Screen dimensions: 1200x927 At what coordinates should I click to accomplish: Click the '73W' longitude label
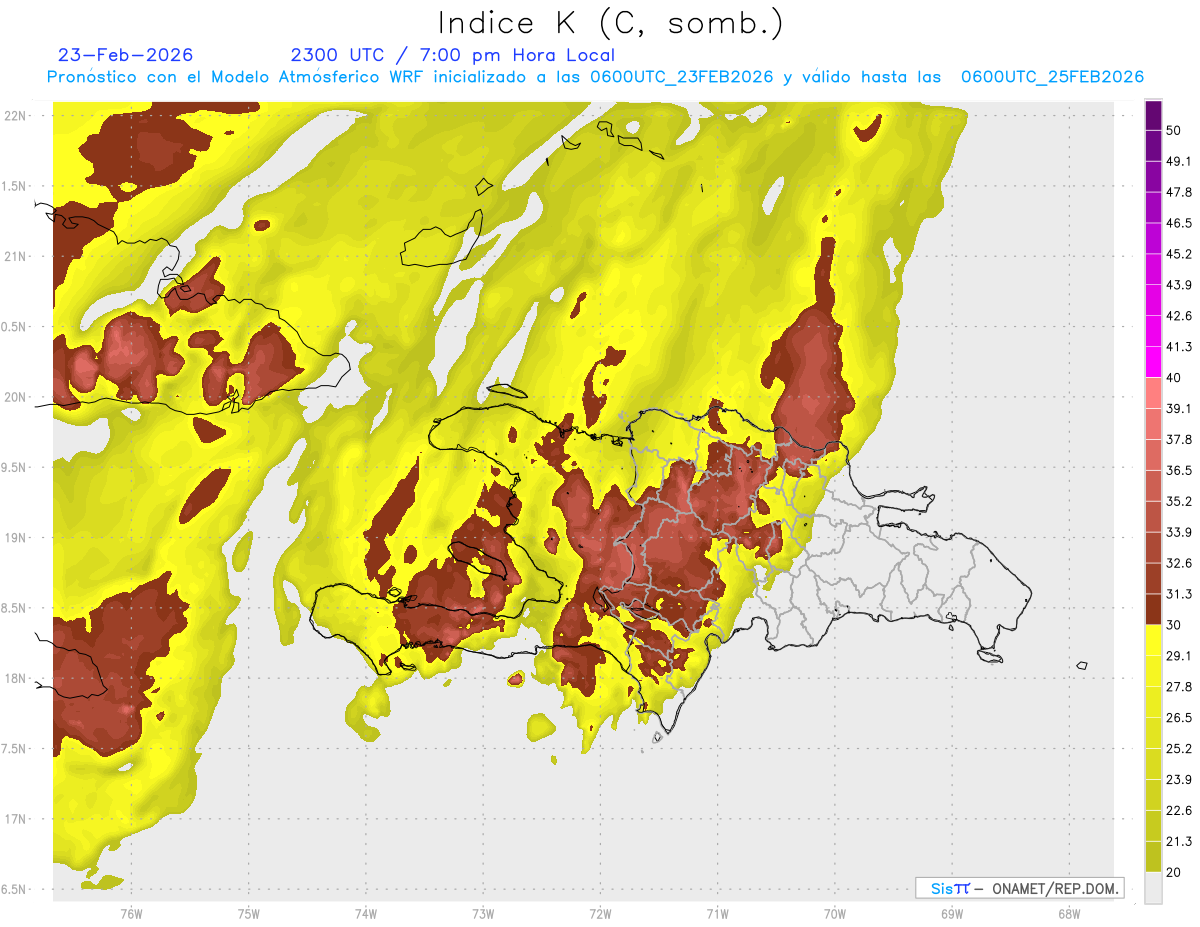click(483, 914)
